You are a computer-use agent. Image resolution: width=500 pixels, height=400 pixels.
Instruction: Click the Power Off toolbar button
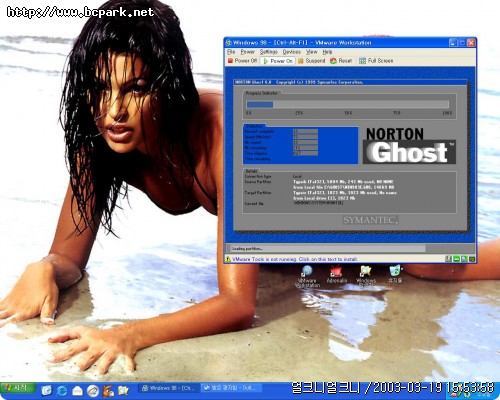coord(242,61)
